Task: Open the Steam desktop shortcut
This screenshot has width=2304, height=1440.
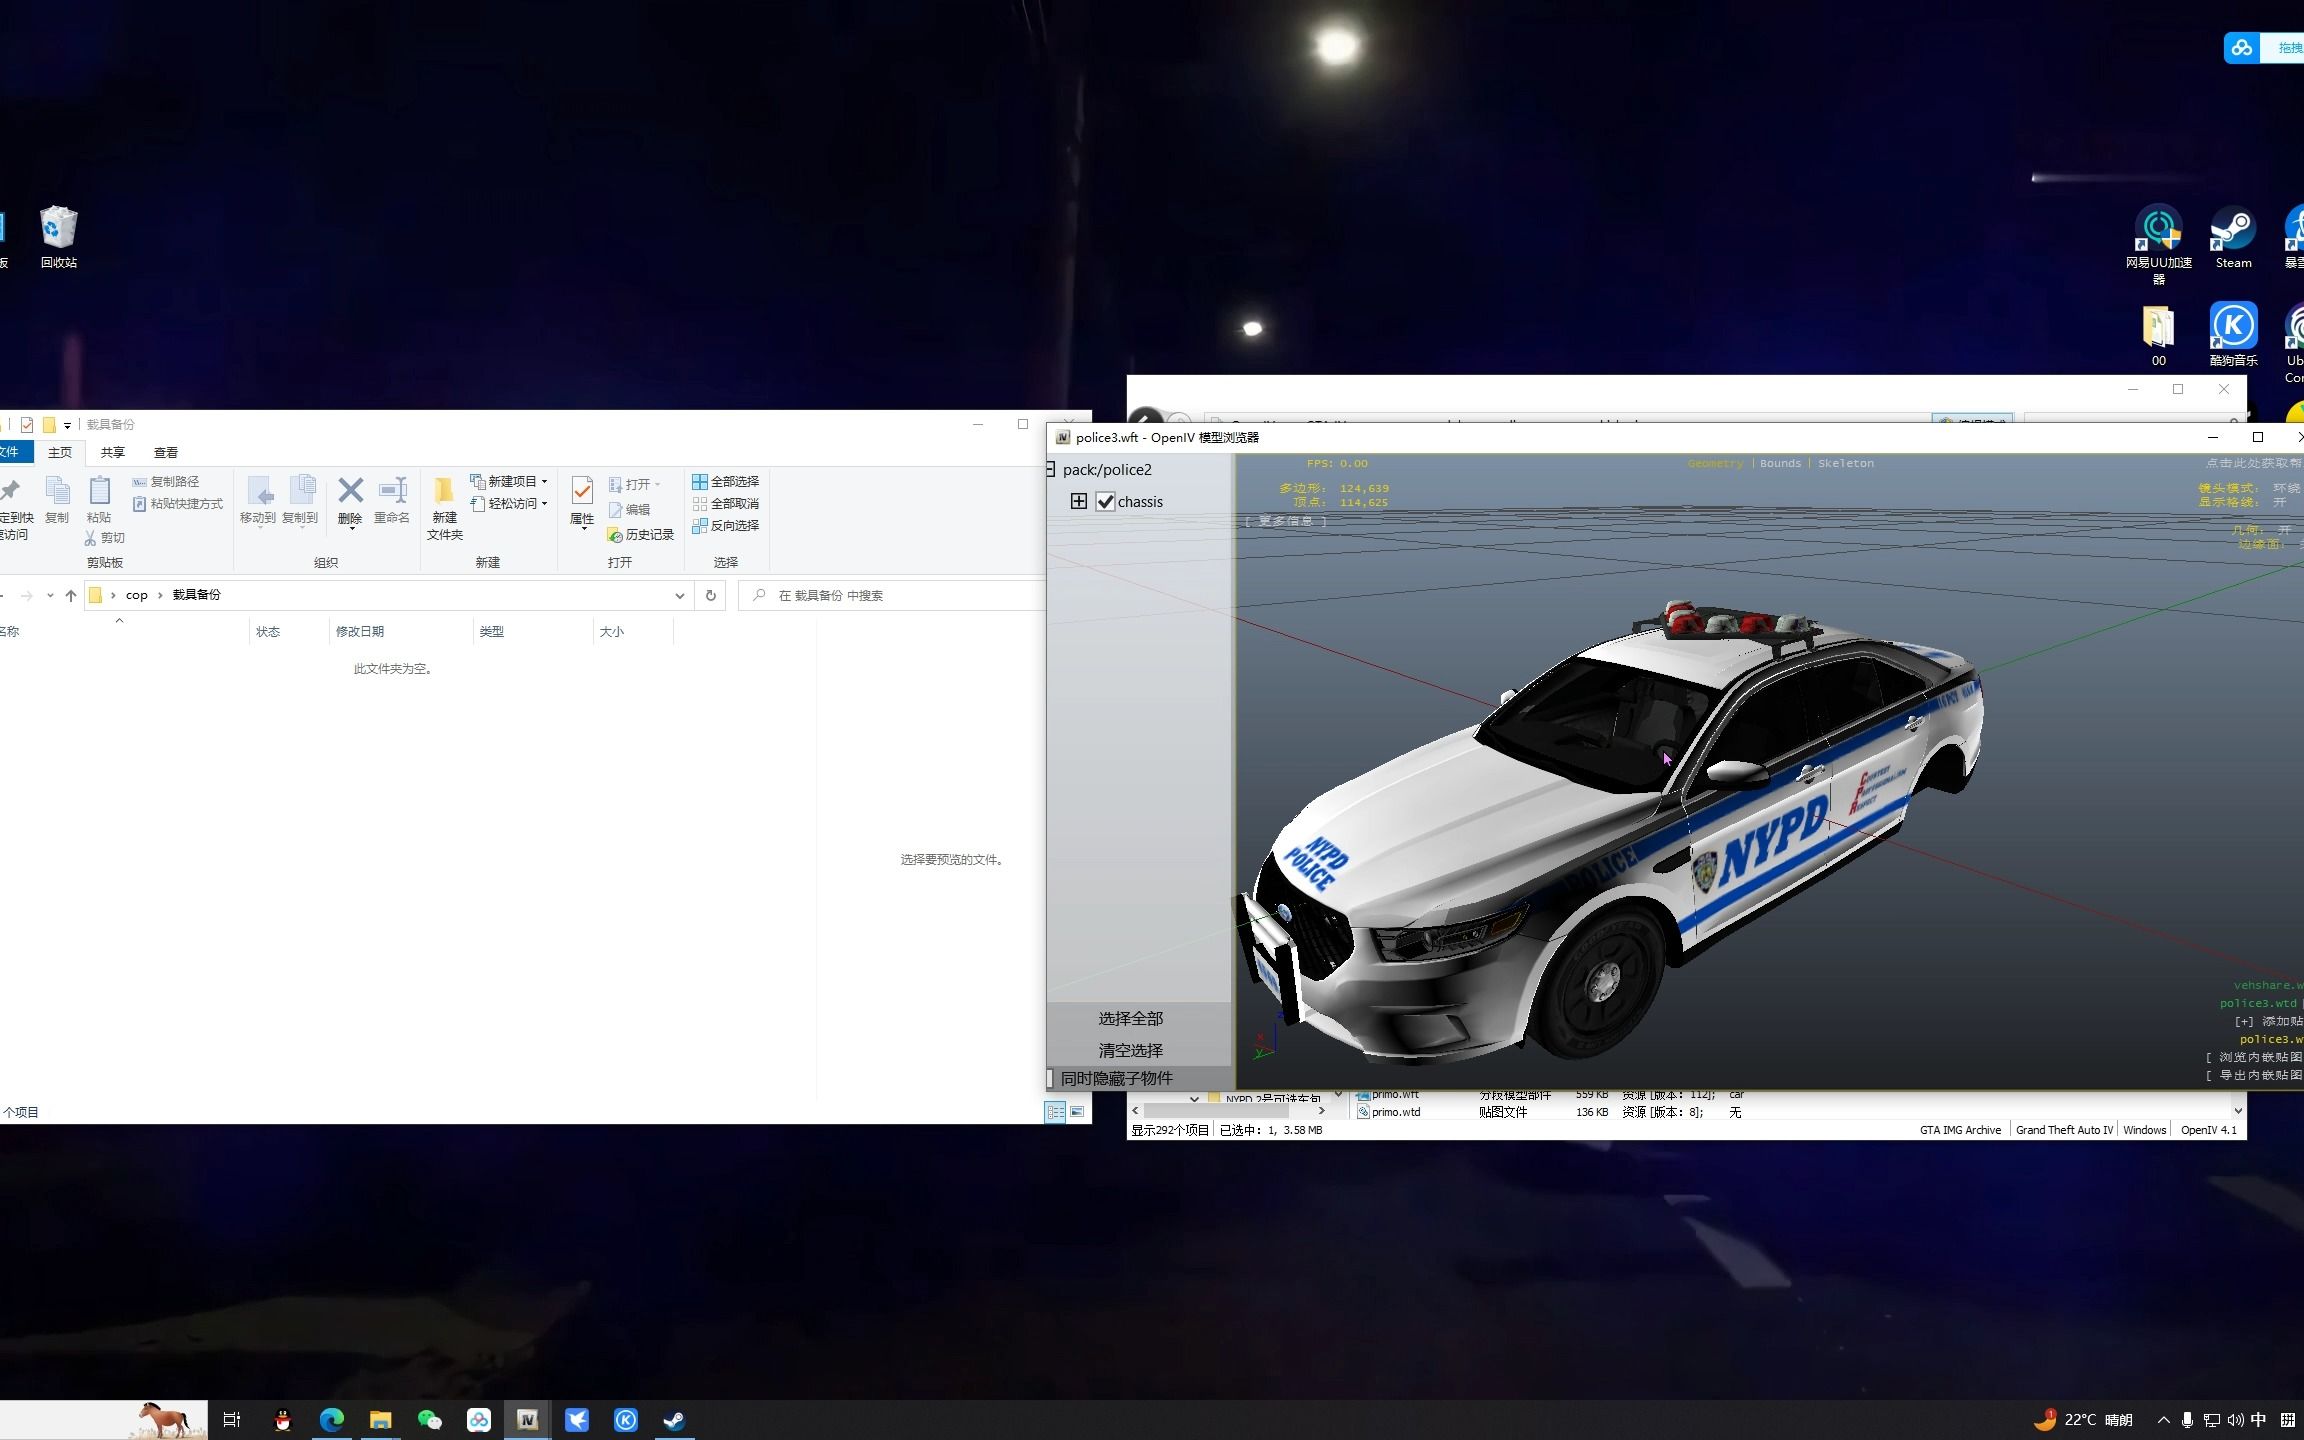Action: click(2233, 238)
